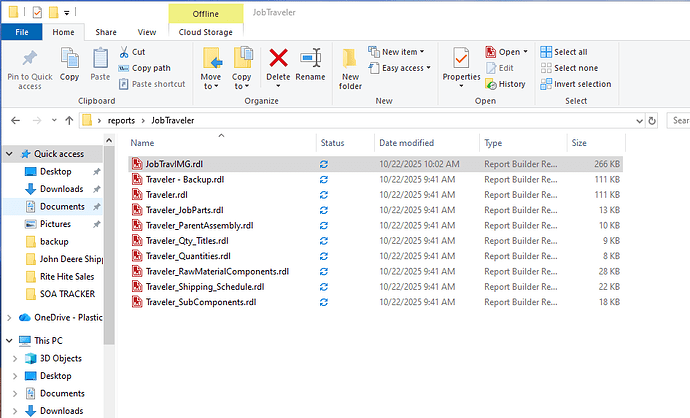Switch to the View ribbon tab

[x=147, y=32]
